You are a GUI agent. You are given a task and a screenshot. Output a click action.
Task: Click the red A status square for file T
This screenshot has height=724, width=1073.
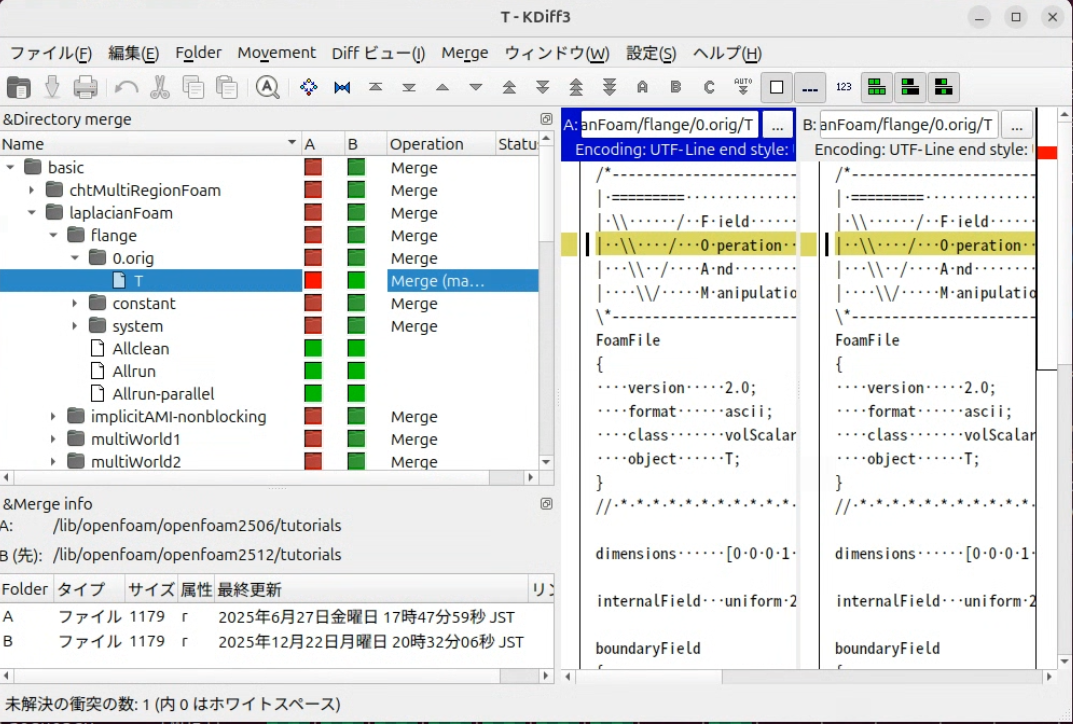313,281
